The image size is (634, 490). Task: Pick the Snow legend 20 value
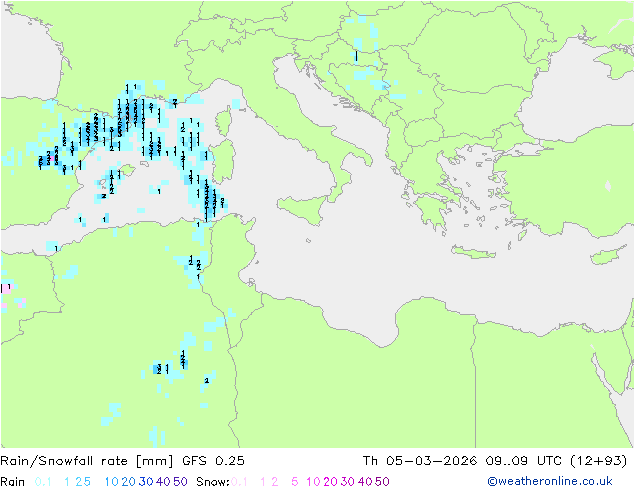(x=331, y=482)
